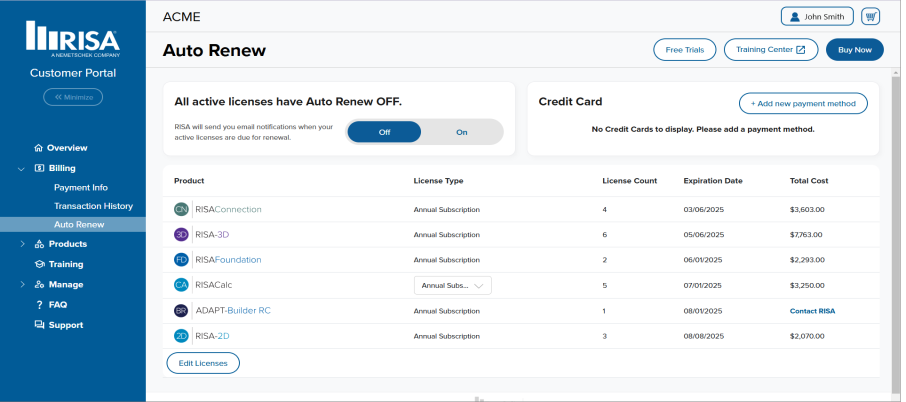Click the Manage users icon
Viewport: 906px width, 402px height.
[39, 285]
